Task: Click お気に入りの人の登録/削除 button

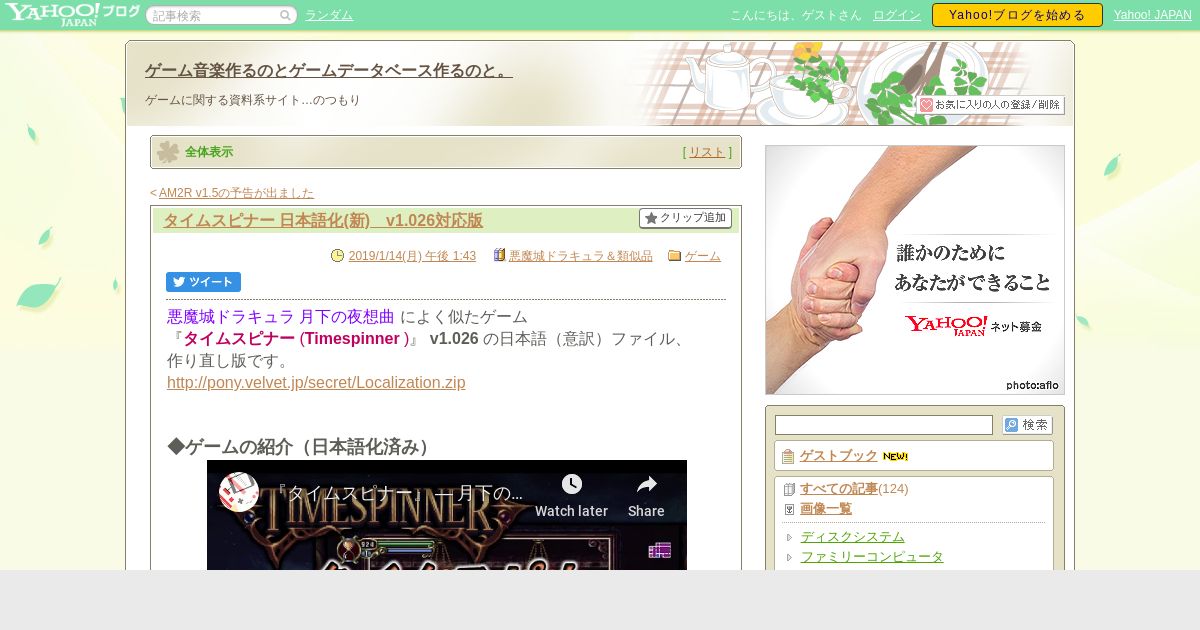Action: 990,105
